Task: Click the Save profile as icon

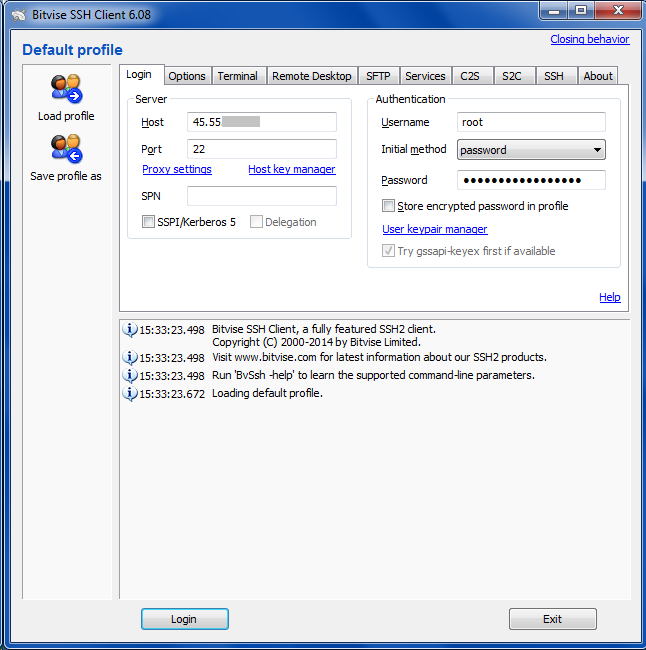Action: pyautogui.click(x=66, y=148)
